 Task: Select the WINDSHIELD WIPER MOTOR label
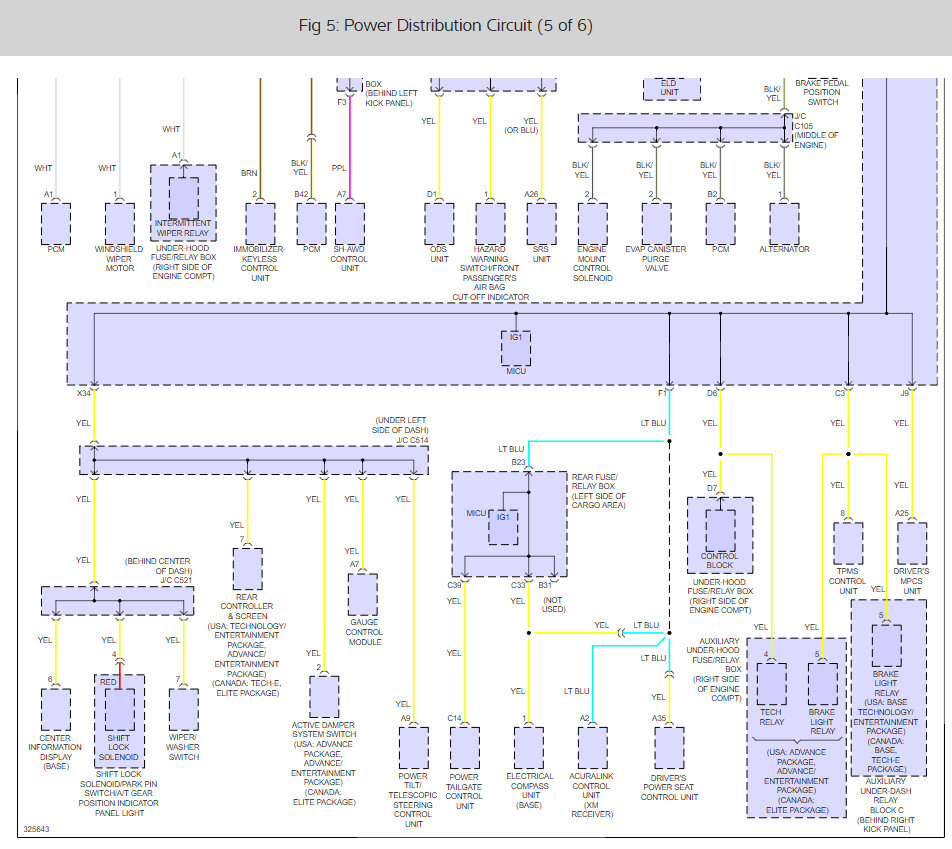119,259
